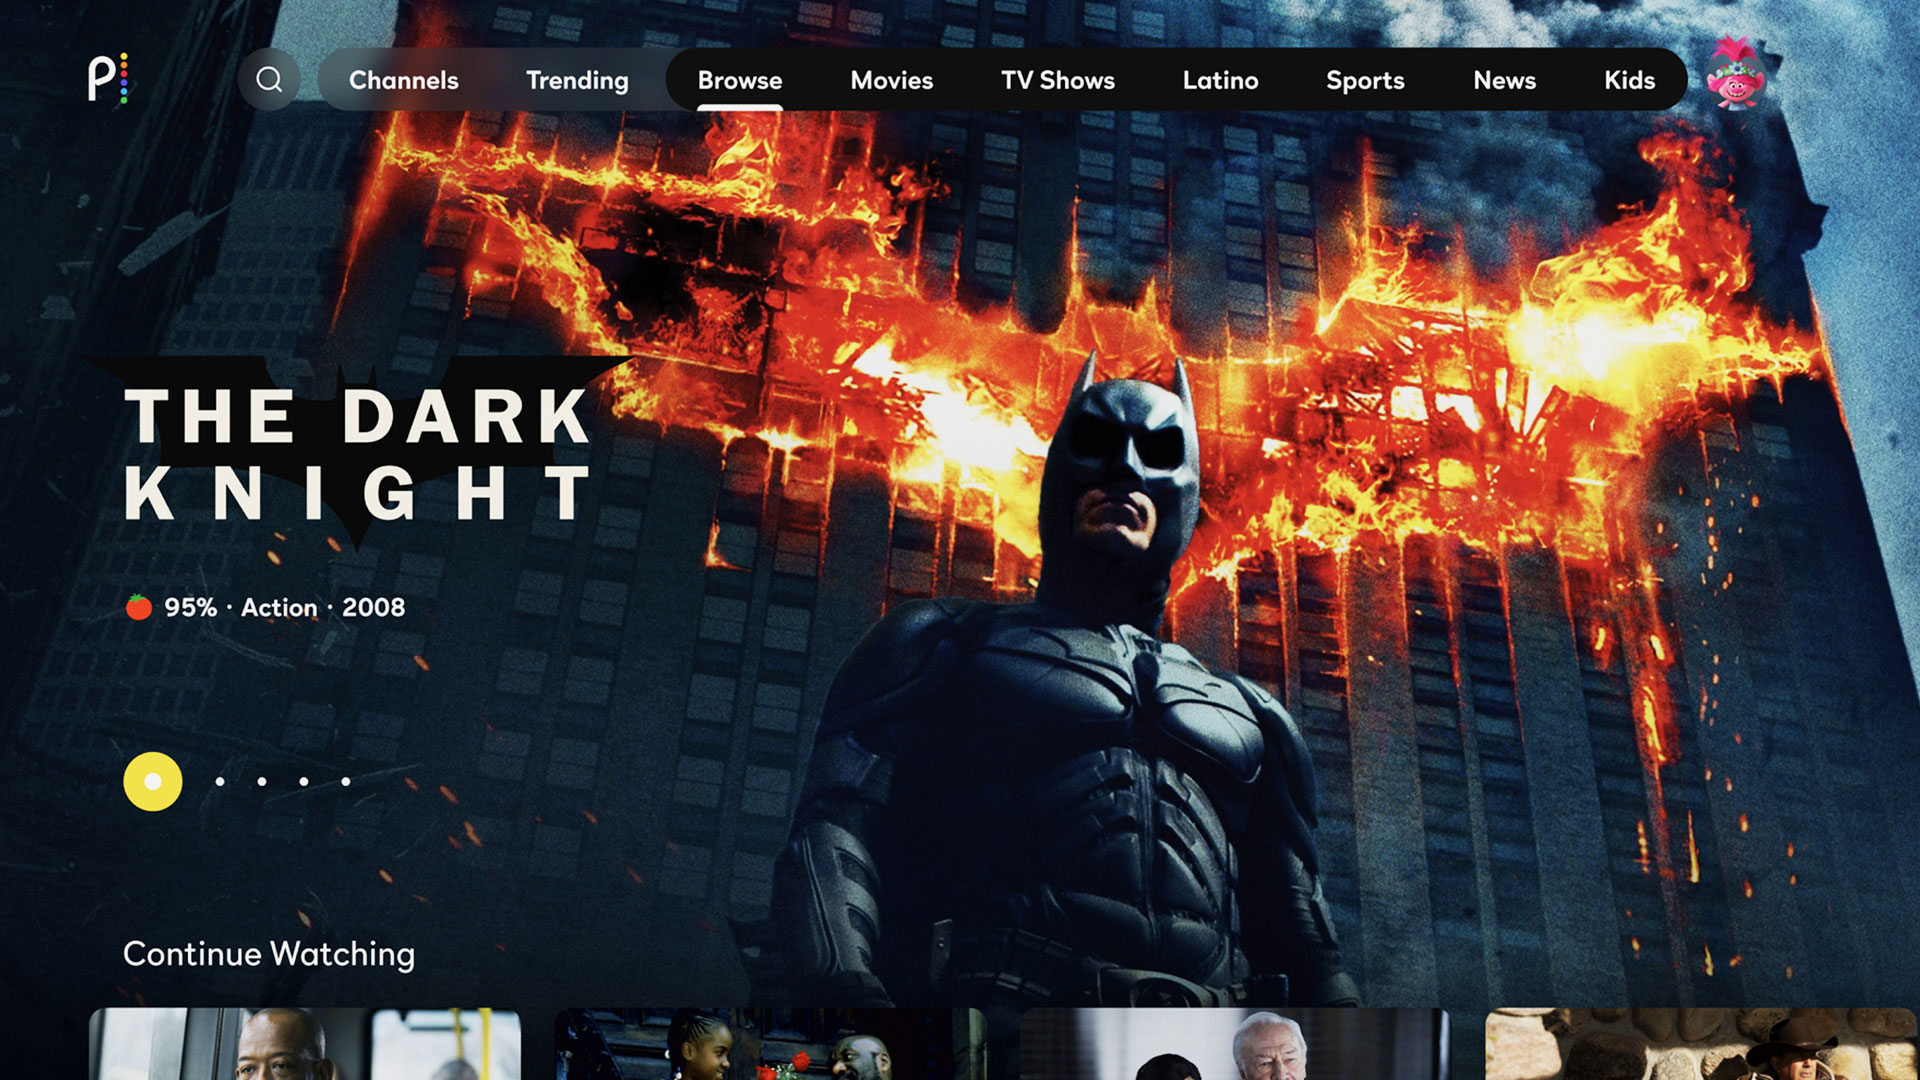The image size is (1920, 1080).
Task: Go to the Latino tab
Action: tap(1220, 80)
